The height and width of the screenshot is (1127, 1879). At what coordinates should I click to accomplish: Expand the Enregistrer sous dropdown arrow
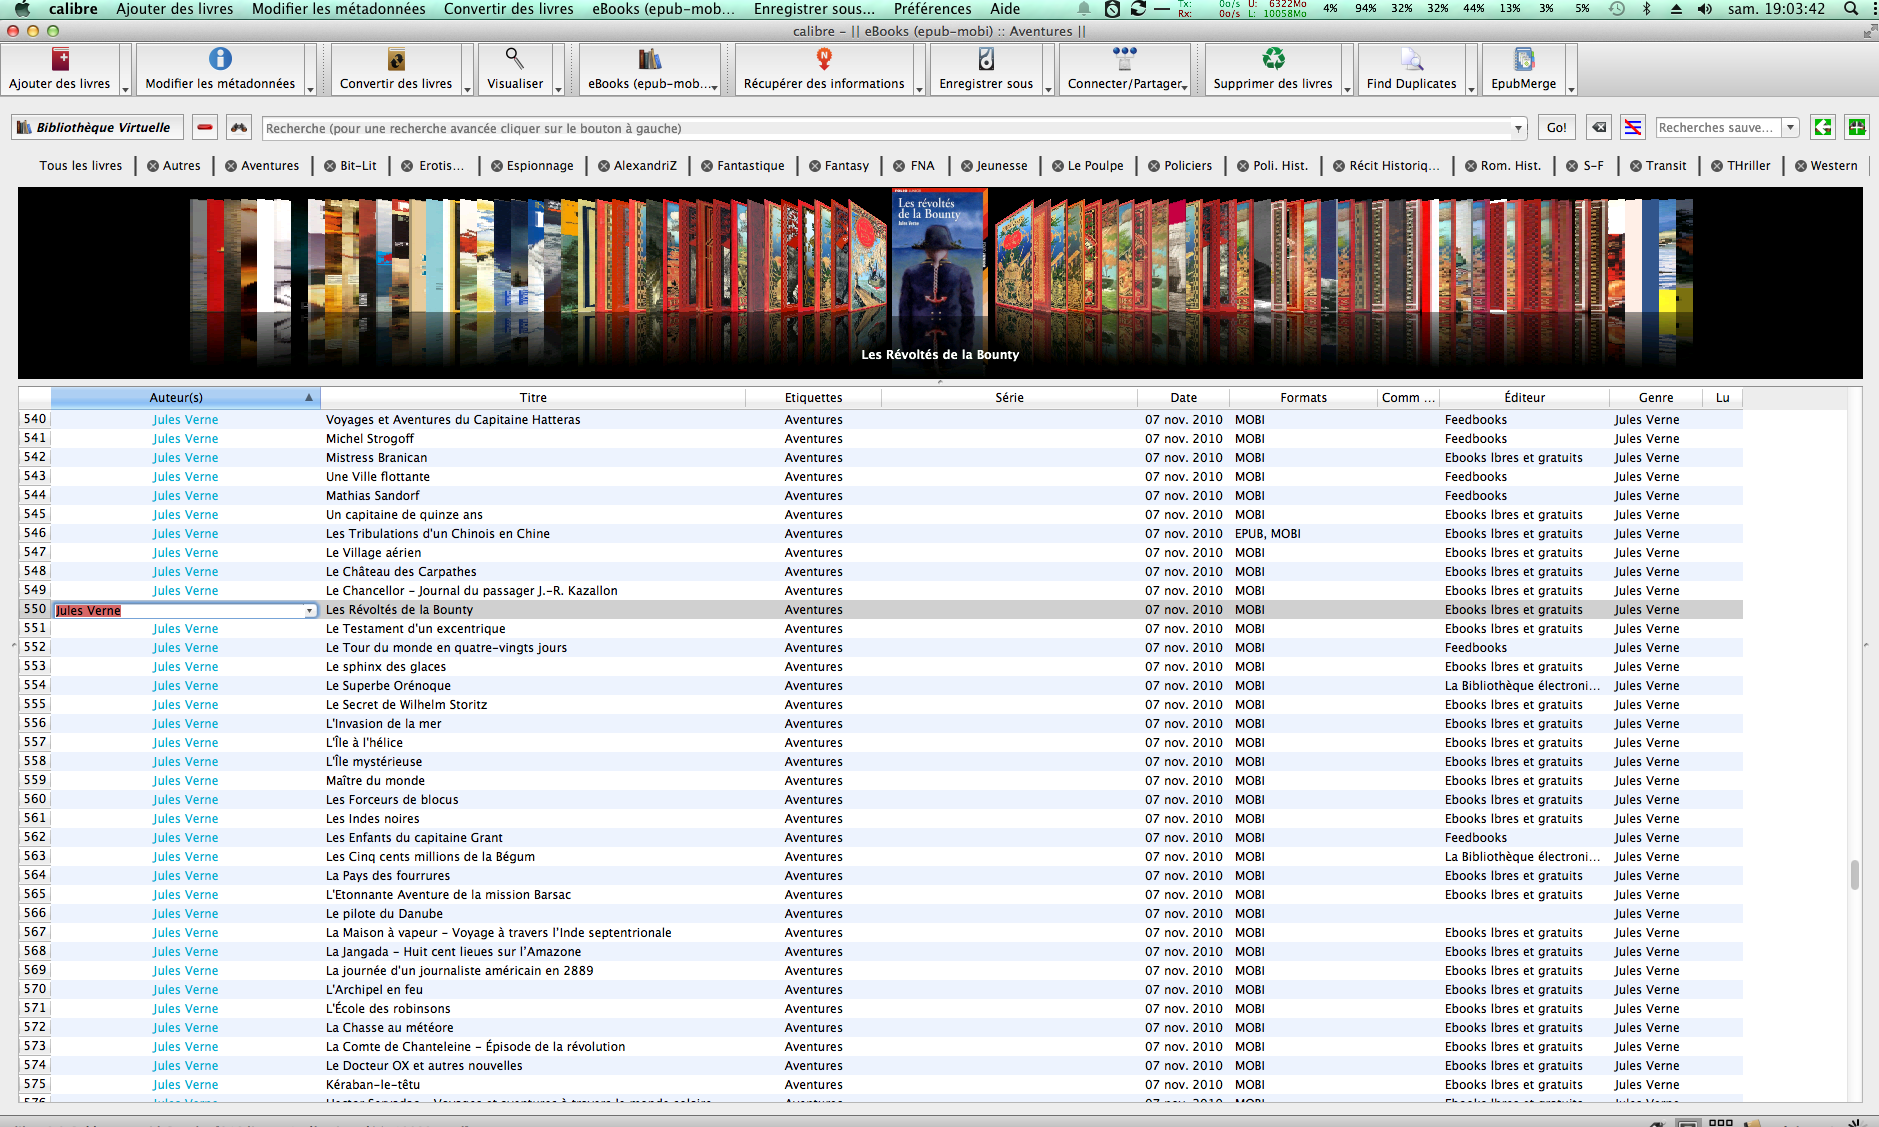point(1048,89)
